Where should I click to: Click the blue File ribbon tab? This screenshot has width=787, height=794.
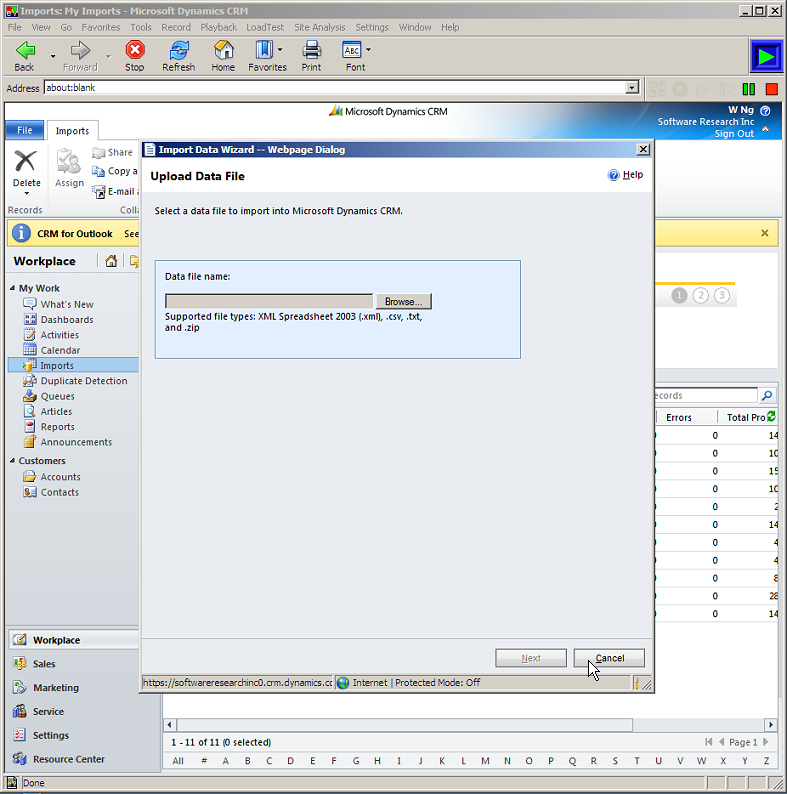click(x=24, y=130)
